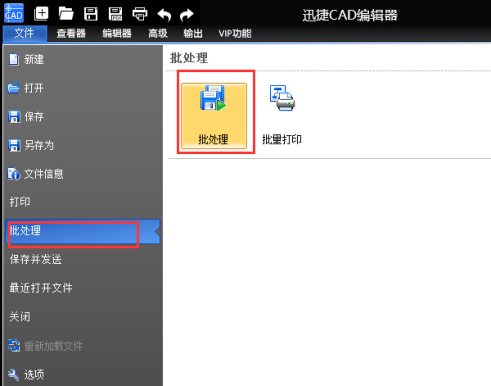Redo with the right arrow icon
The image size is (491, 386).
(187, 15)
